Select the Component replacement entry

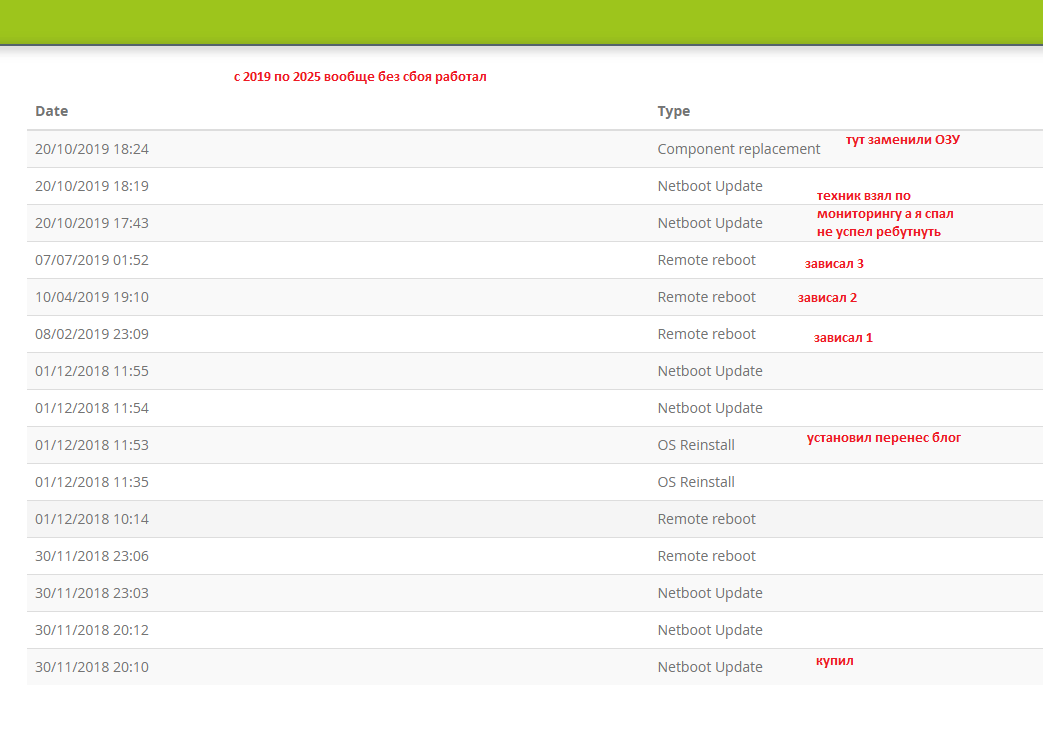tap(738, 149)
